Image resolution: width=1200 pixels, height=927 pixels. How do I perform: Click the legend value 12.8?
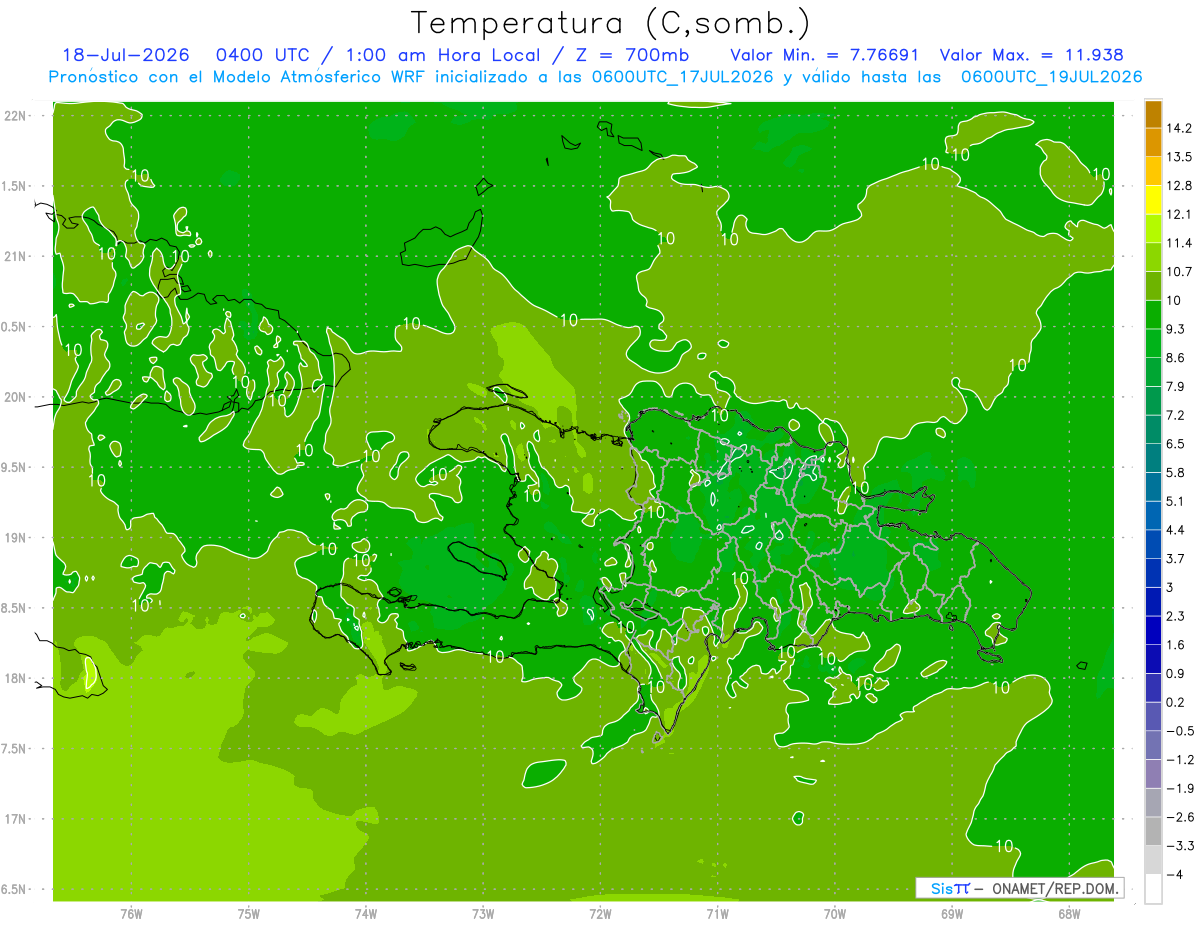[1179, 186]
